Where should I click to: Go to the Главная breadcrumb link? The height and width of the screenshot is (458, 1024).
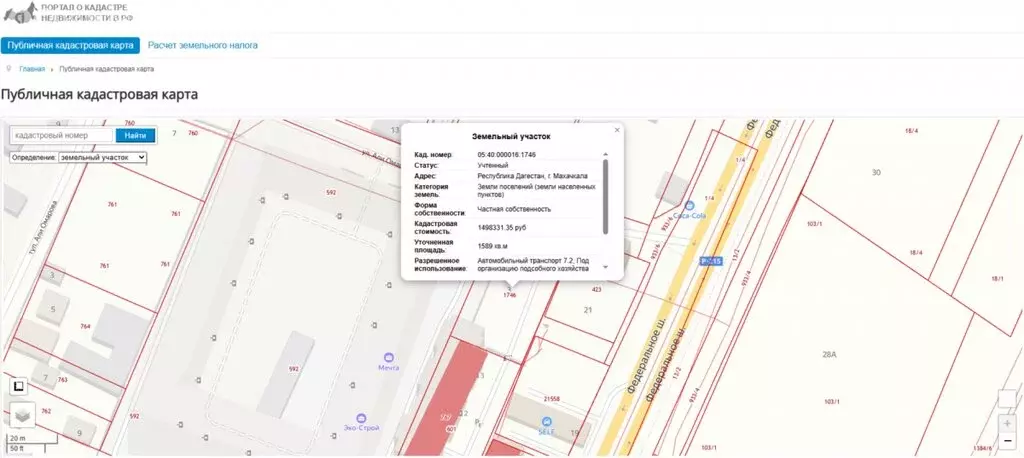tap(32, 69)
